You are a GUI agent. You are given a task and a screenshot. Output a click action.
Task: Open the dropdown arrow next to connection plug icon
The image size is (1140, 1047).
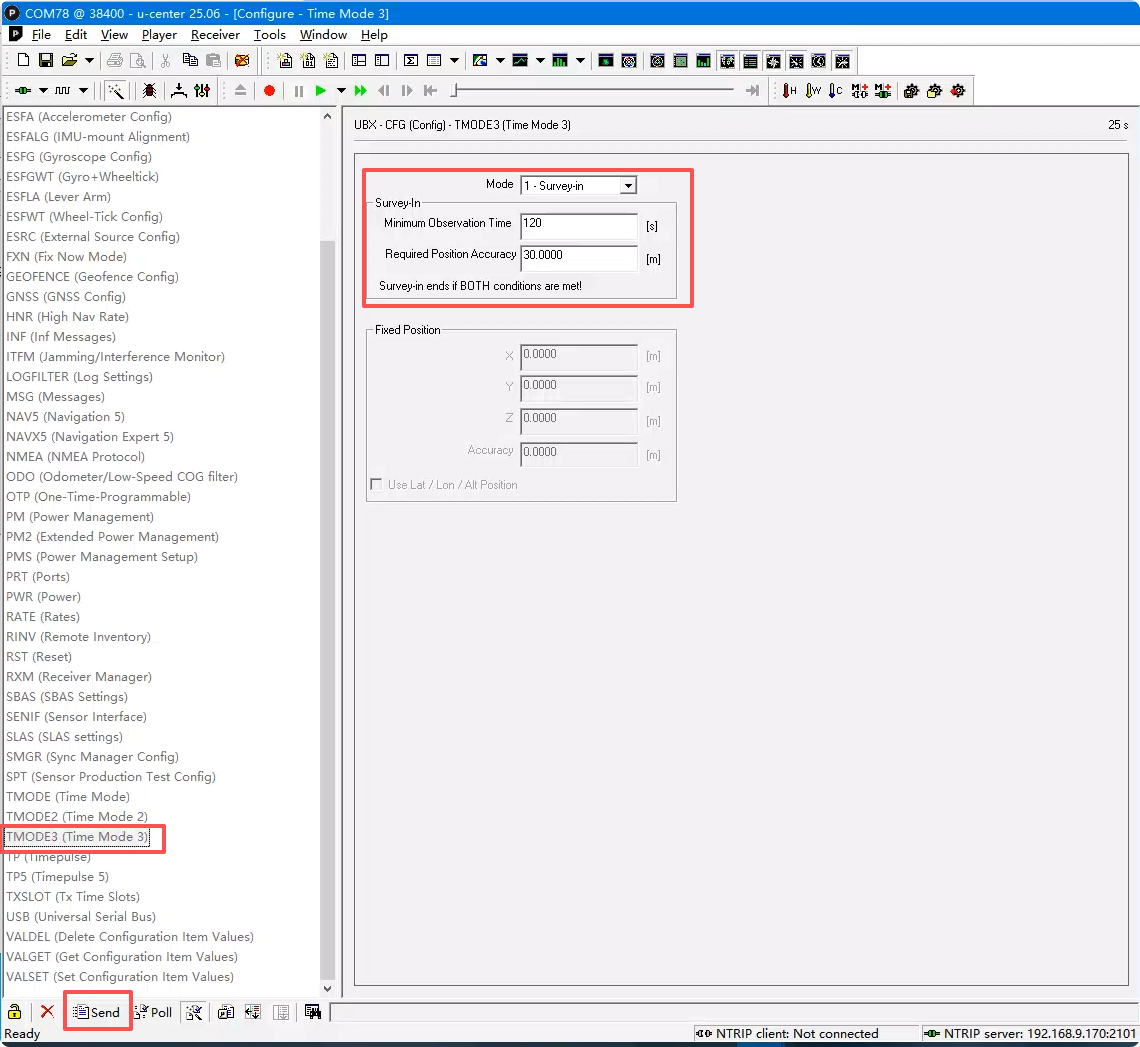[x=43, y=91]
